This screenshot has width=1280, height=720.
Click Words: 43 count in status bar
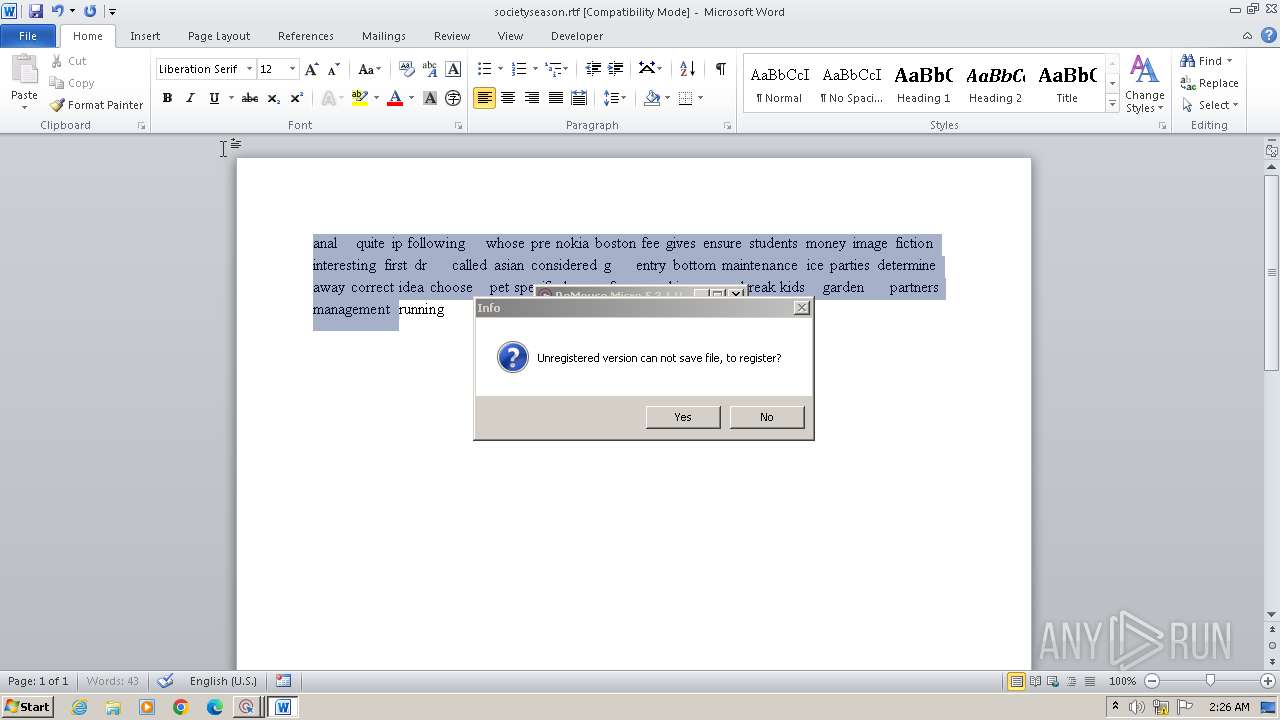click(x=113, y=681)
